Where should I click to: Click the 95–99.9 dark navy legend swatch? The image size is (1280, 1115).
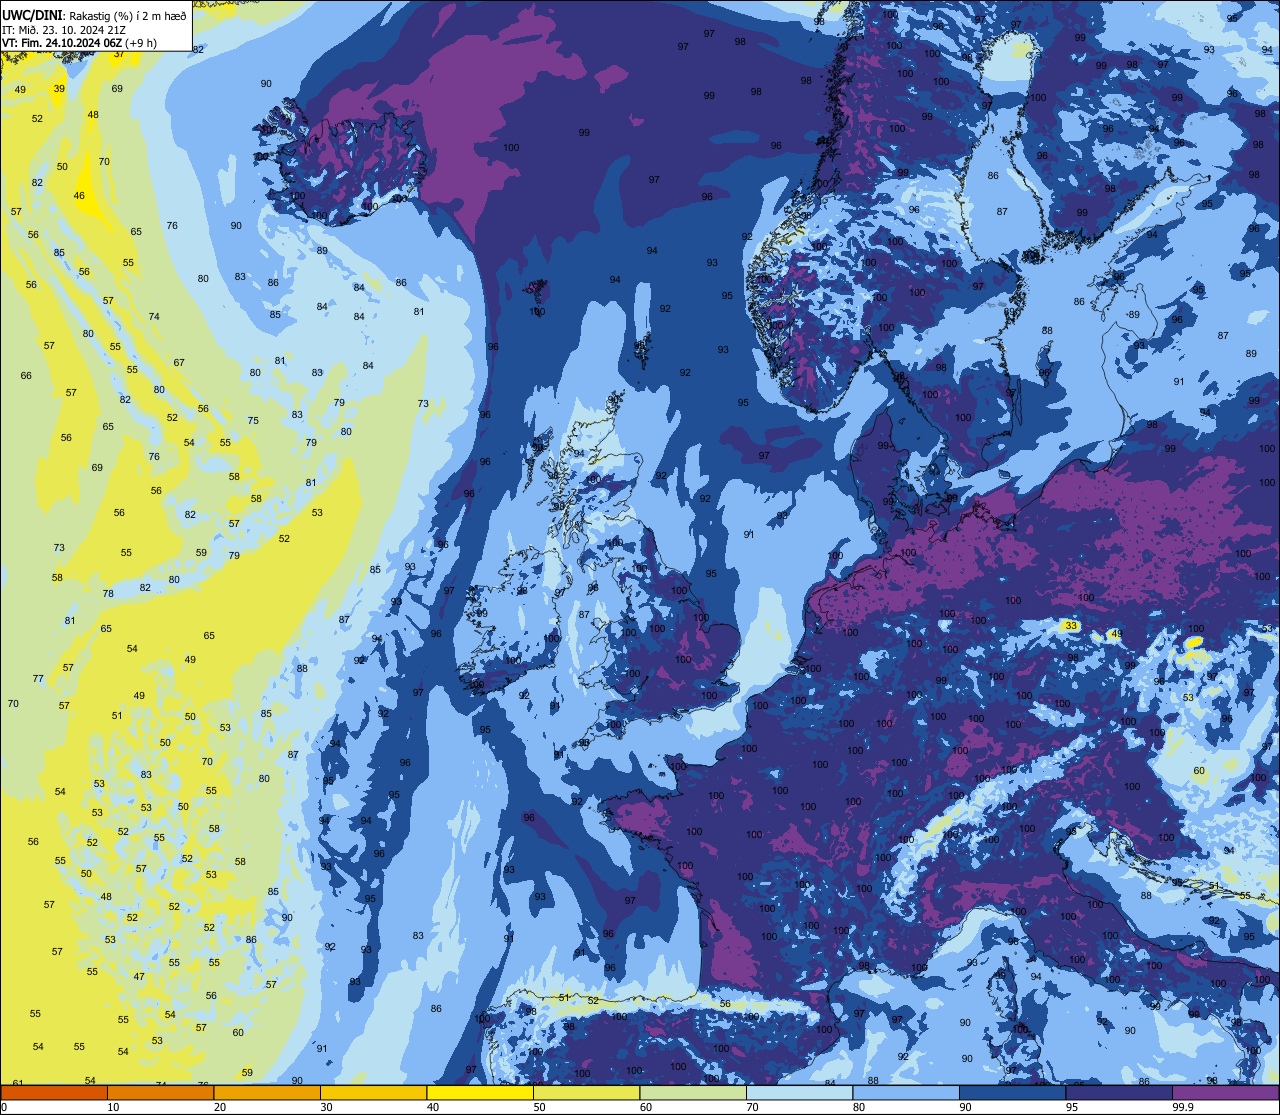click(x=1119, y=1092)
